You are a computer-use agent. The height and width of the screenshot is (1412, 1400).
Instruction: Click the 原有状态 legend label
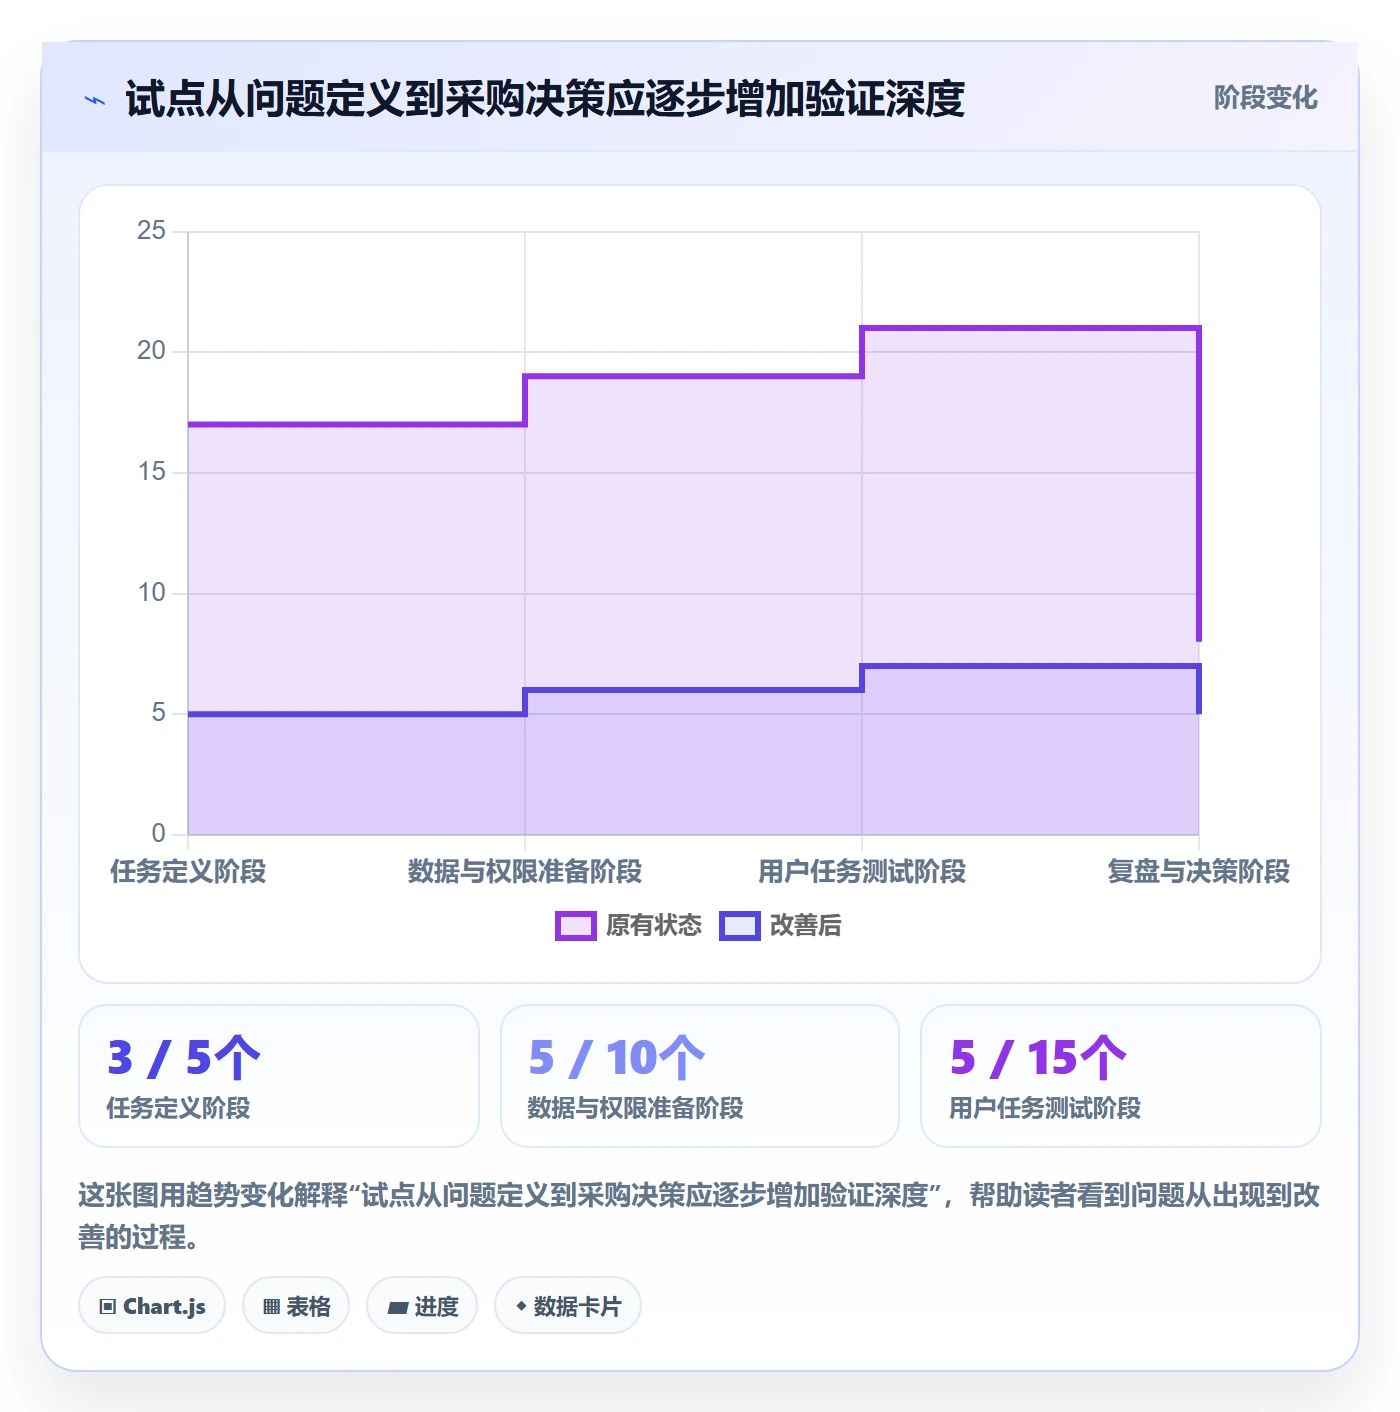click(x=653, y=926)
